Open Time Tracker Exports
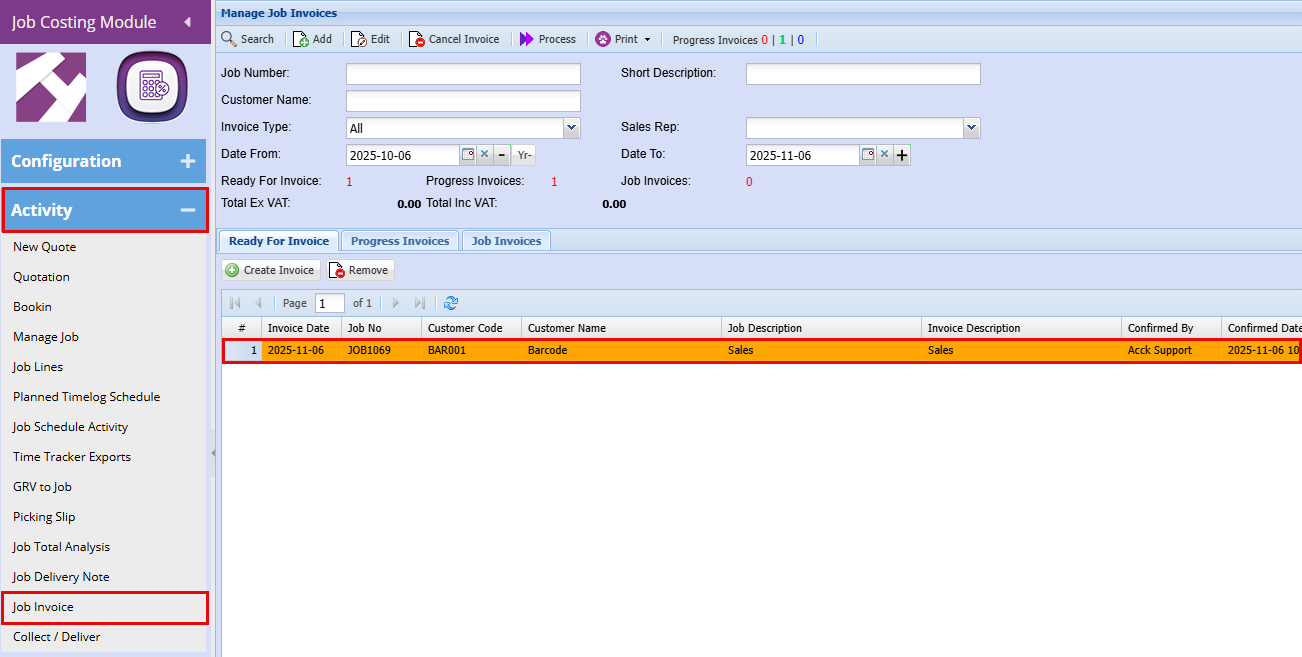This screenshot has width=1302, height=657. 72,457
